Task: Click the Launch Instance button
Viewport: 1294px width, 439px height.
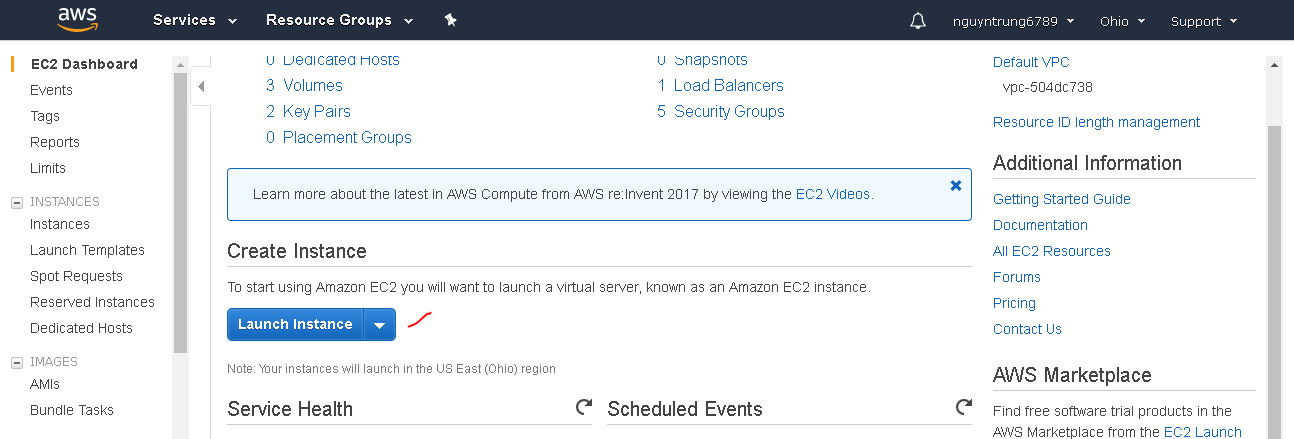Action: [295, 324]
